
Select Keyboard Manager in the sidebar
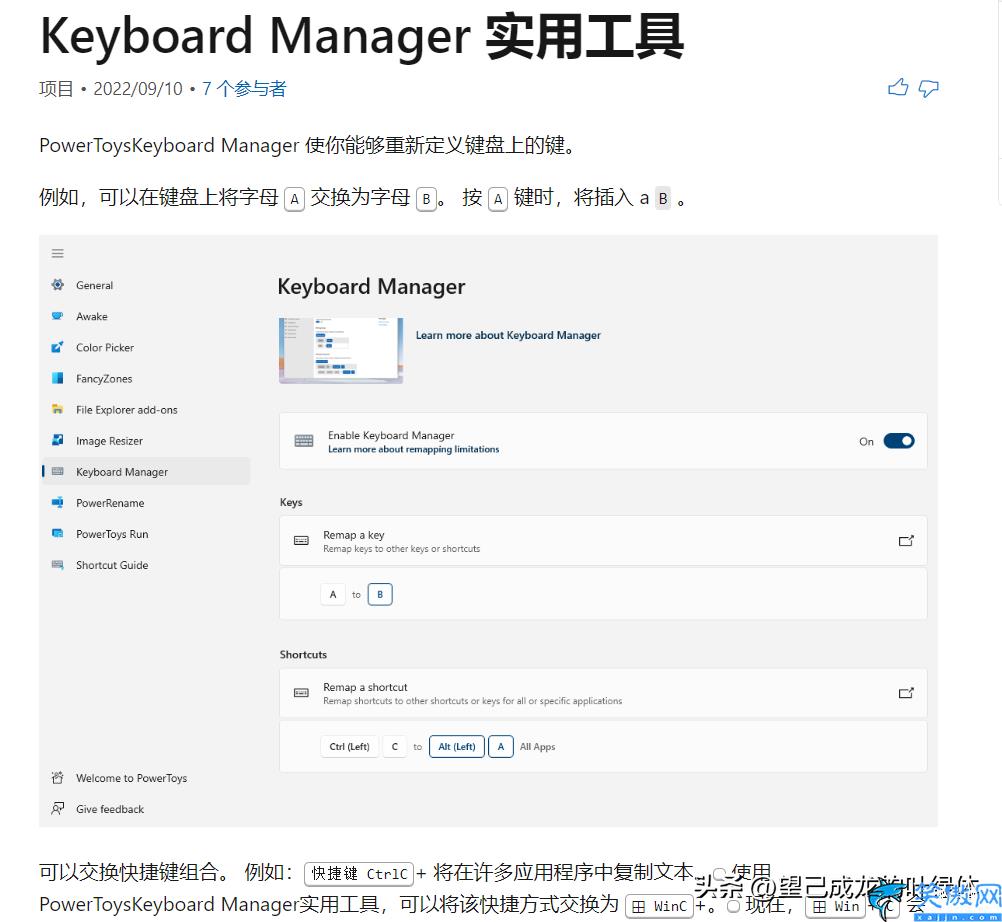tap(146, 472)
